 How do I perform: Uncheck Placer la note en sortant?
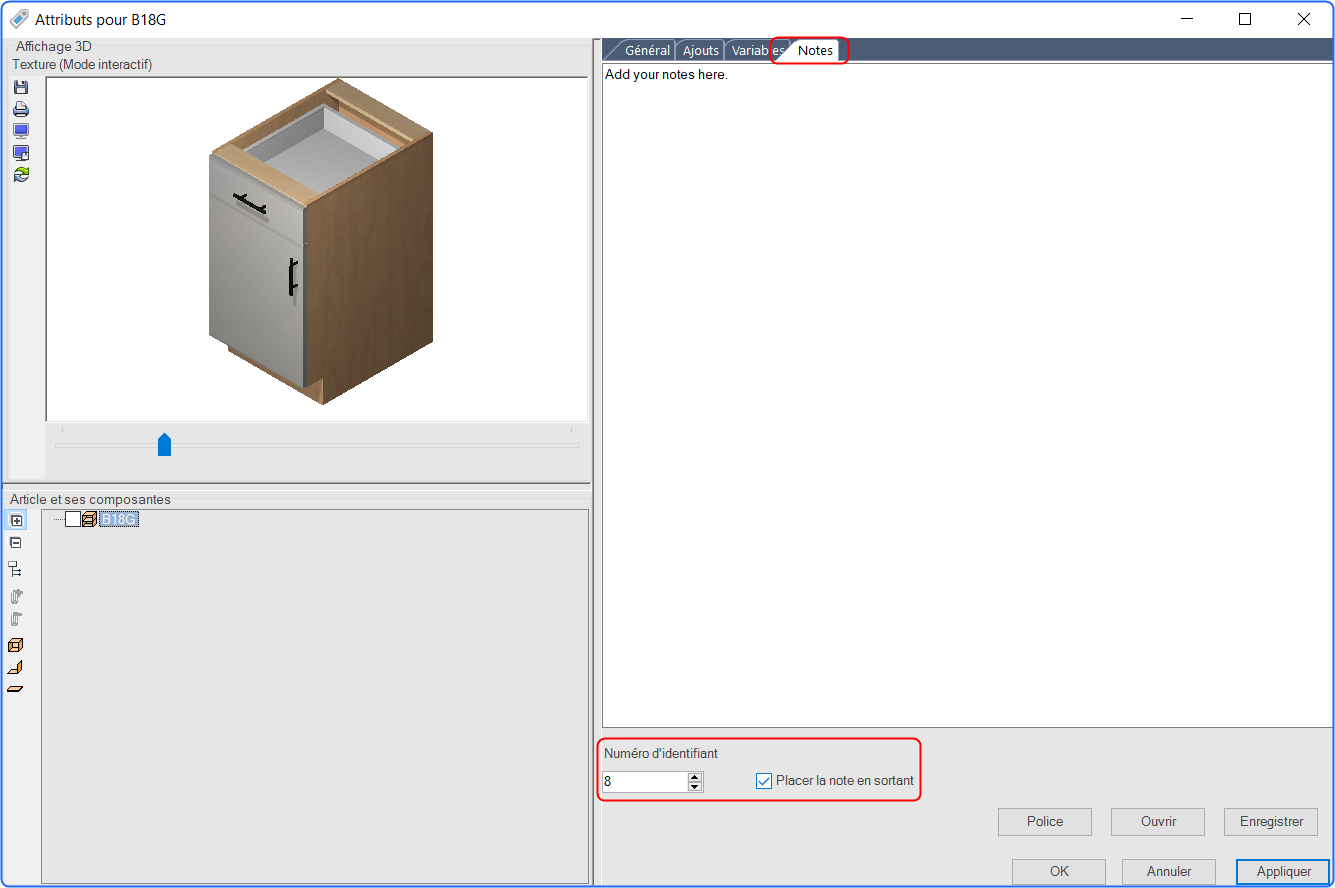pos(764,781)
